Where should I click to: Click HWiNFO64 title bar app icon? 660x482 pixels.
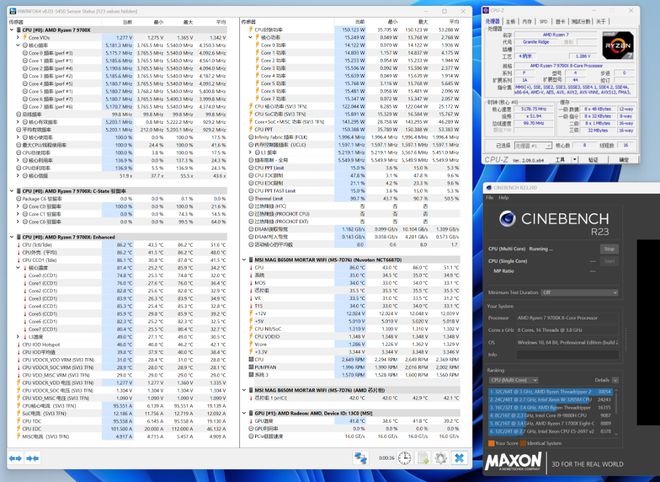(x=13, y=11)
